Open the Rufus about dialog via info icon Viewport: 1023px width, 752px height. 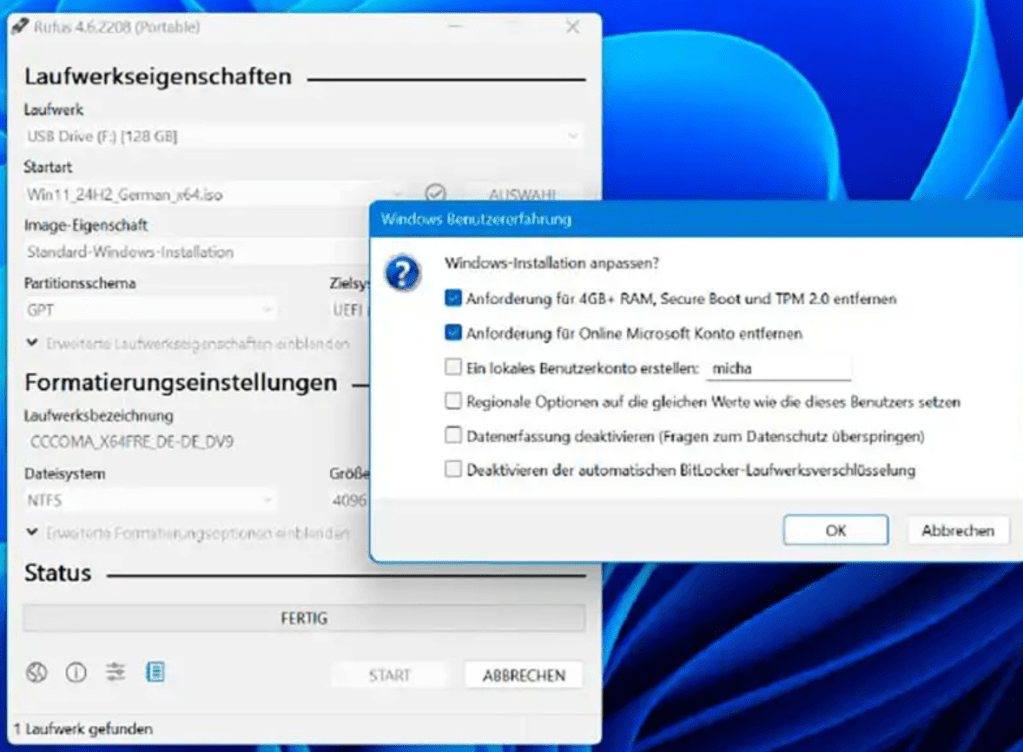pyautogui.click(x=76, y=674)
